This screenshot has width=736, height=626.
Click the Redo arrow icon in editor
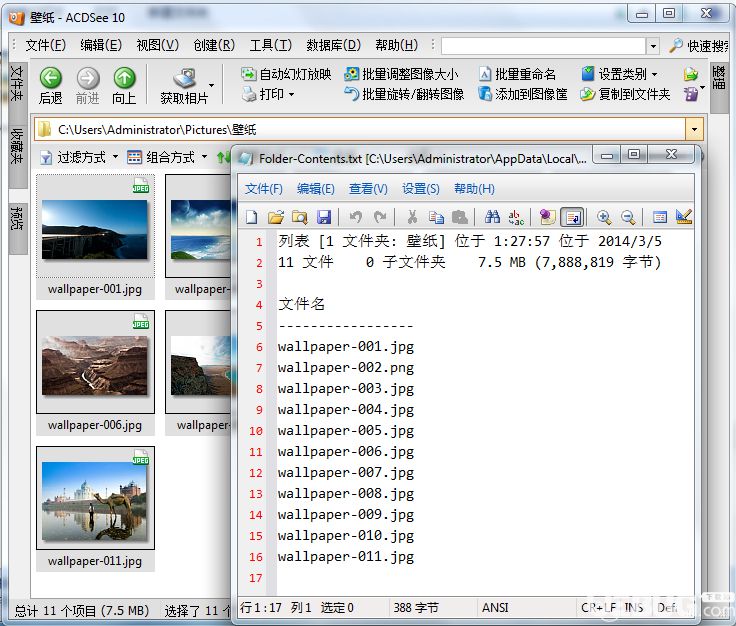[x=380, y=217]
